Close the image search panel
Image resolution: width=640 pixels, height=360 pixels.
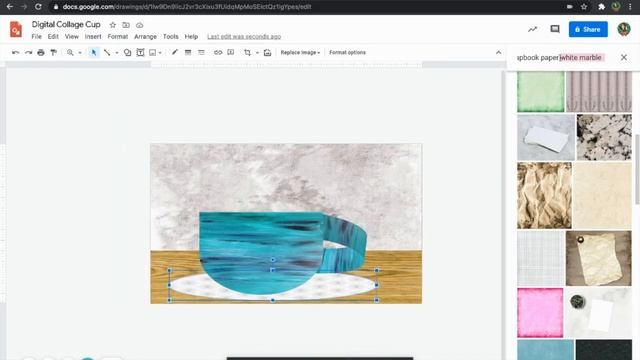pos(624,58)
